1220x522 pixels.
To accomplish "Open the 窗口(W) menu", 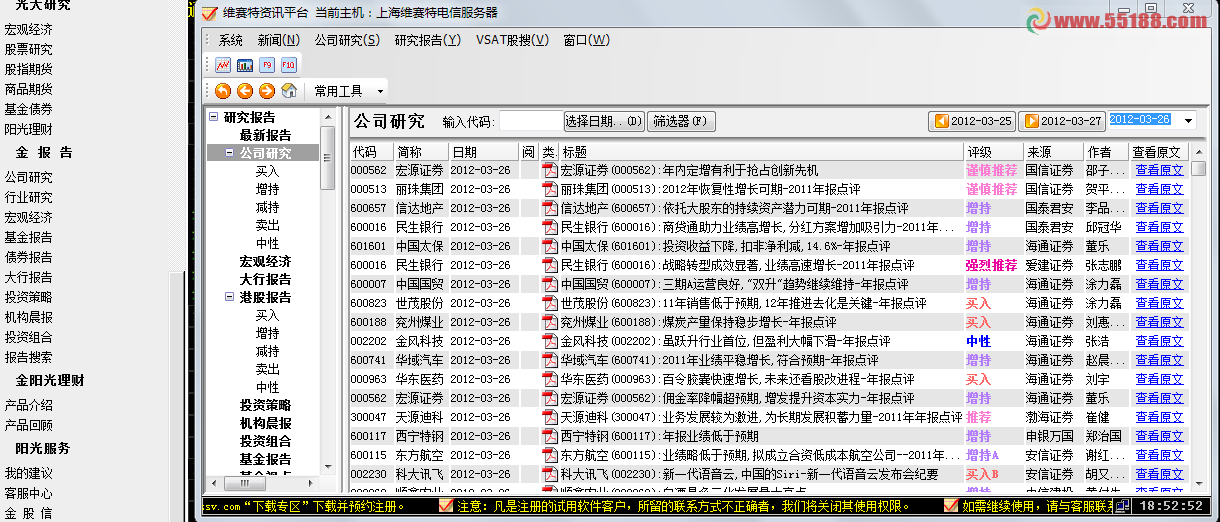I will (x=586, y=40).
